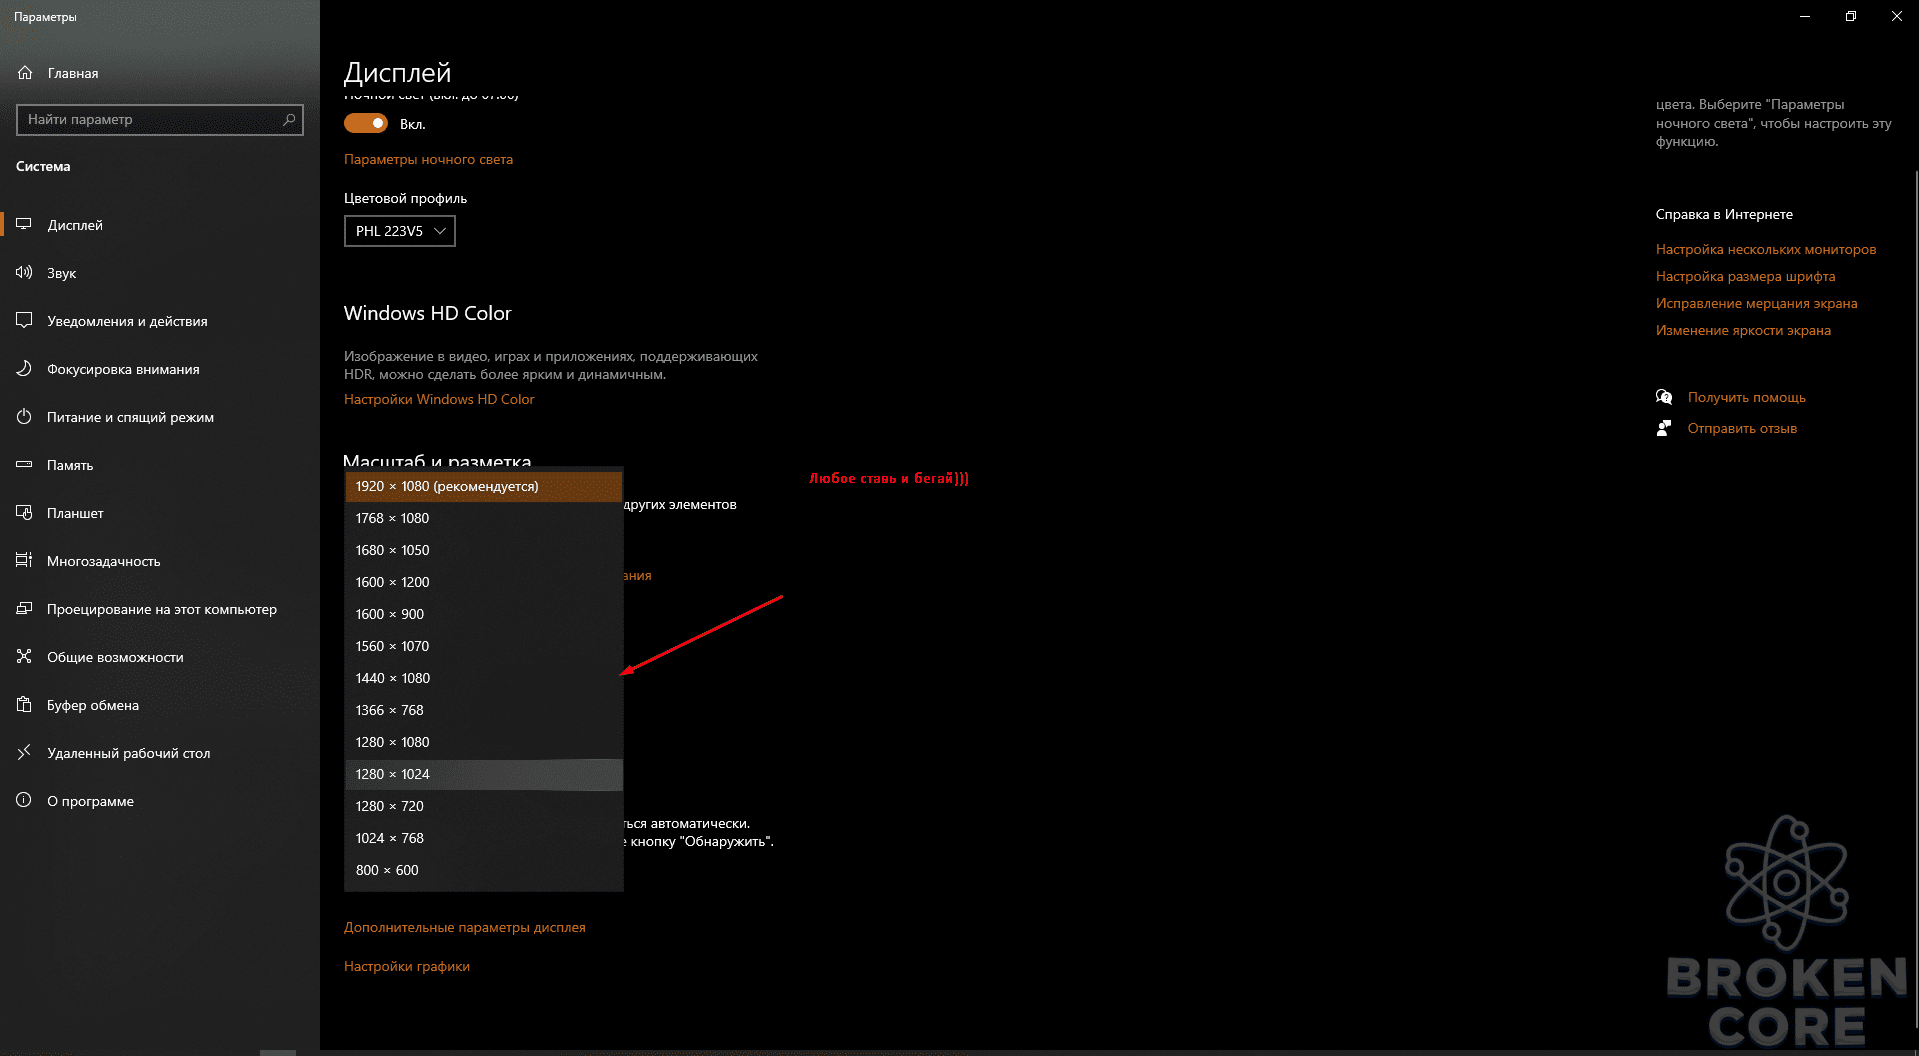Open Настройки Windows HD Color link
The width and height of the screenshot is (1919, 1056).
pyautogui.click(x=439, y=399)
